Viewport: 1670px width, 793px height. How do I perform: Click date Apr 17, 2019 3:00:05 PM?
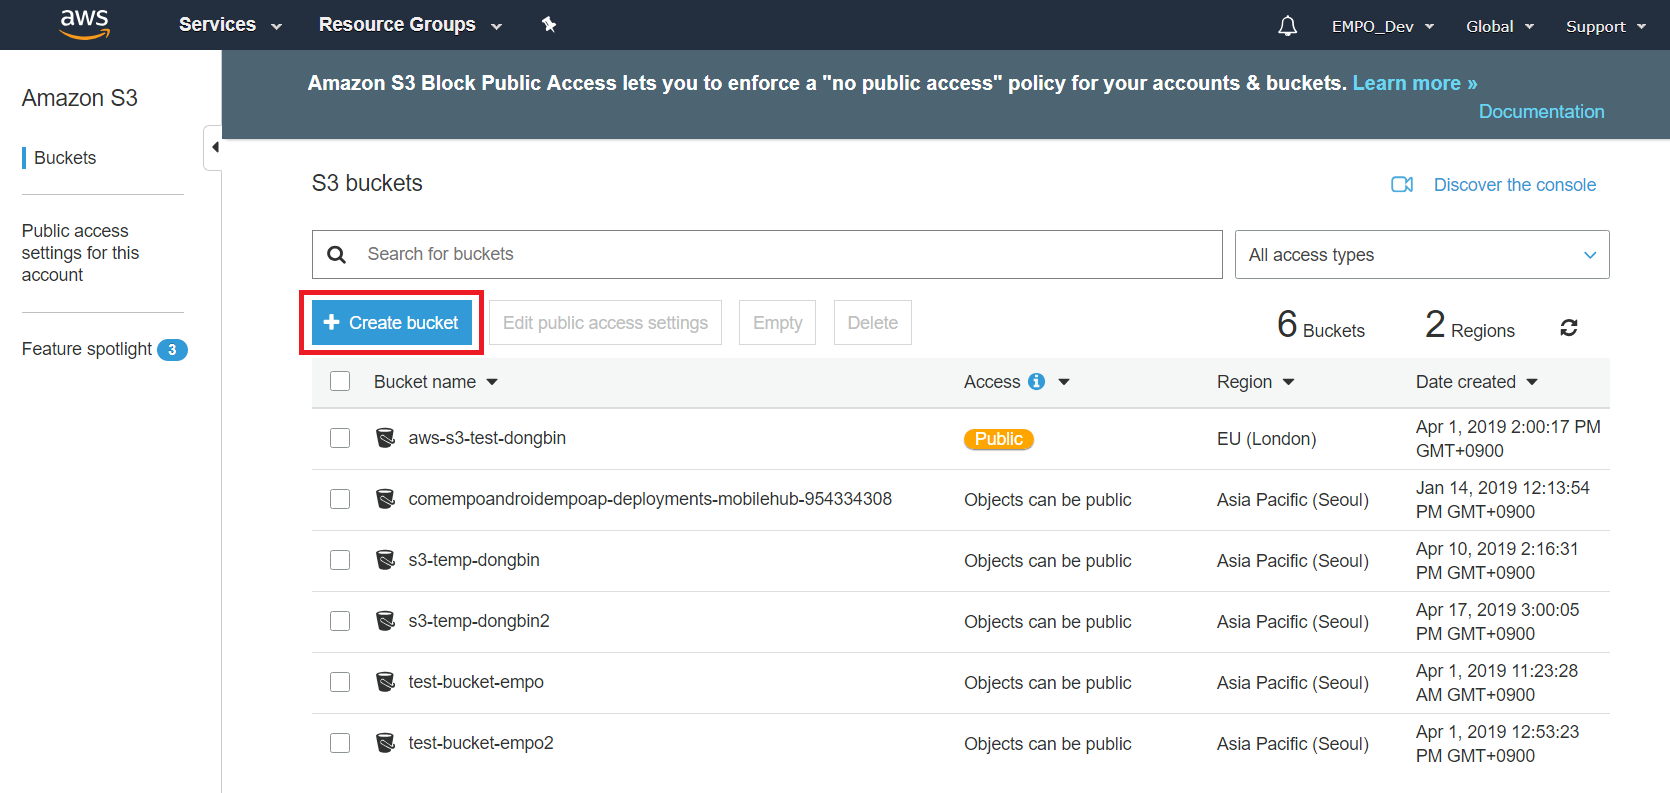pos(1497,622)
